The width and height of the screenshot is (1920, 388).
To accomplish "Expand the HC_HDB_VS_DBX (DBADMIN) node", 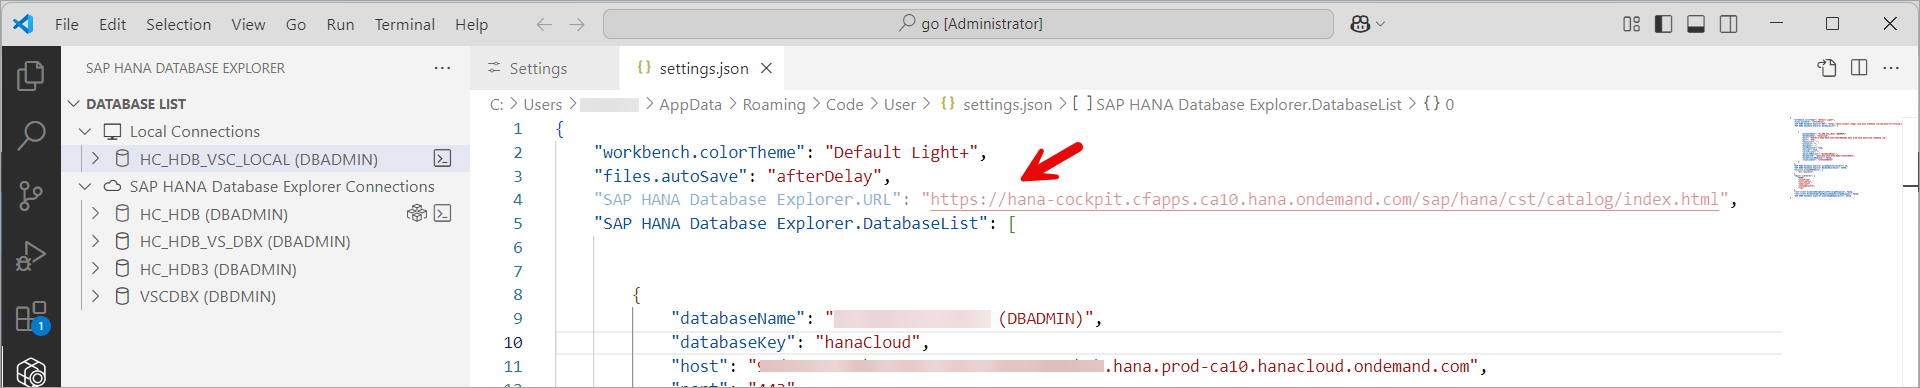I will [x=95, y=241].
